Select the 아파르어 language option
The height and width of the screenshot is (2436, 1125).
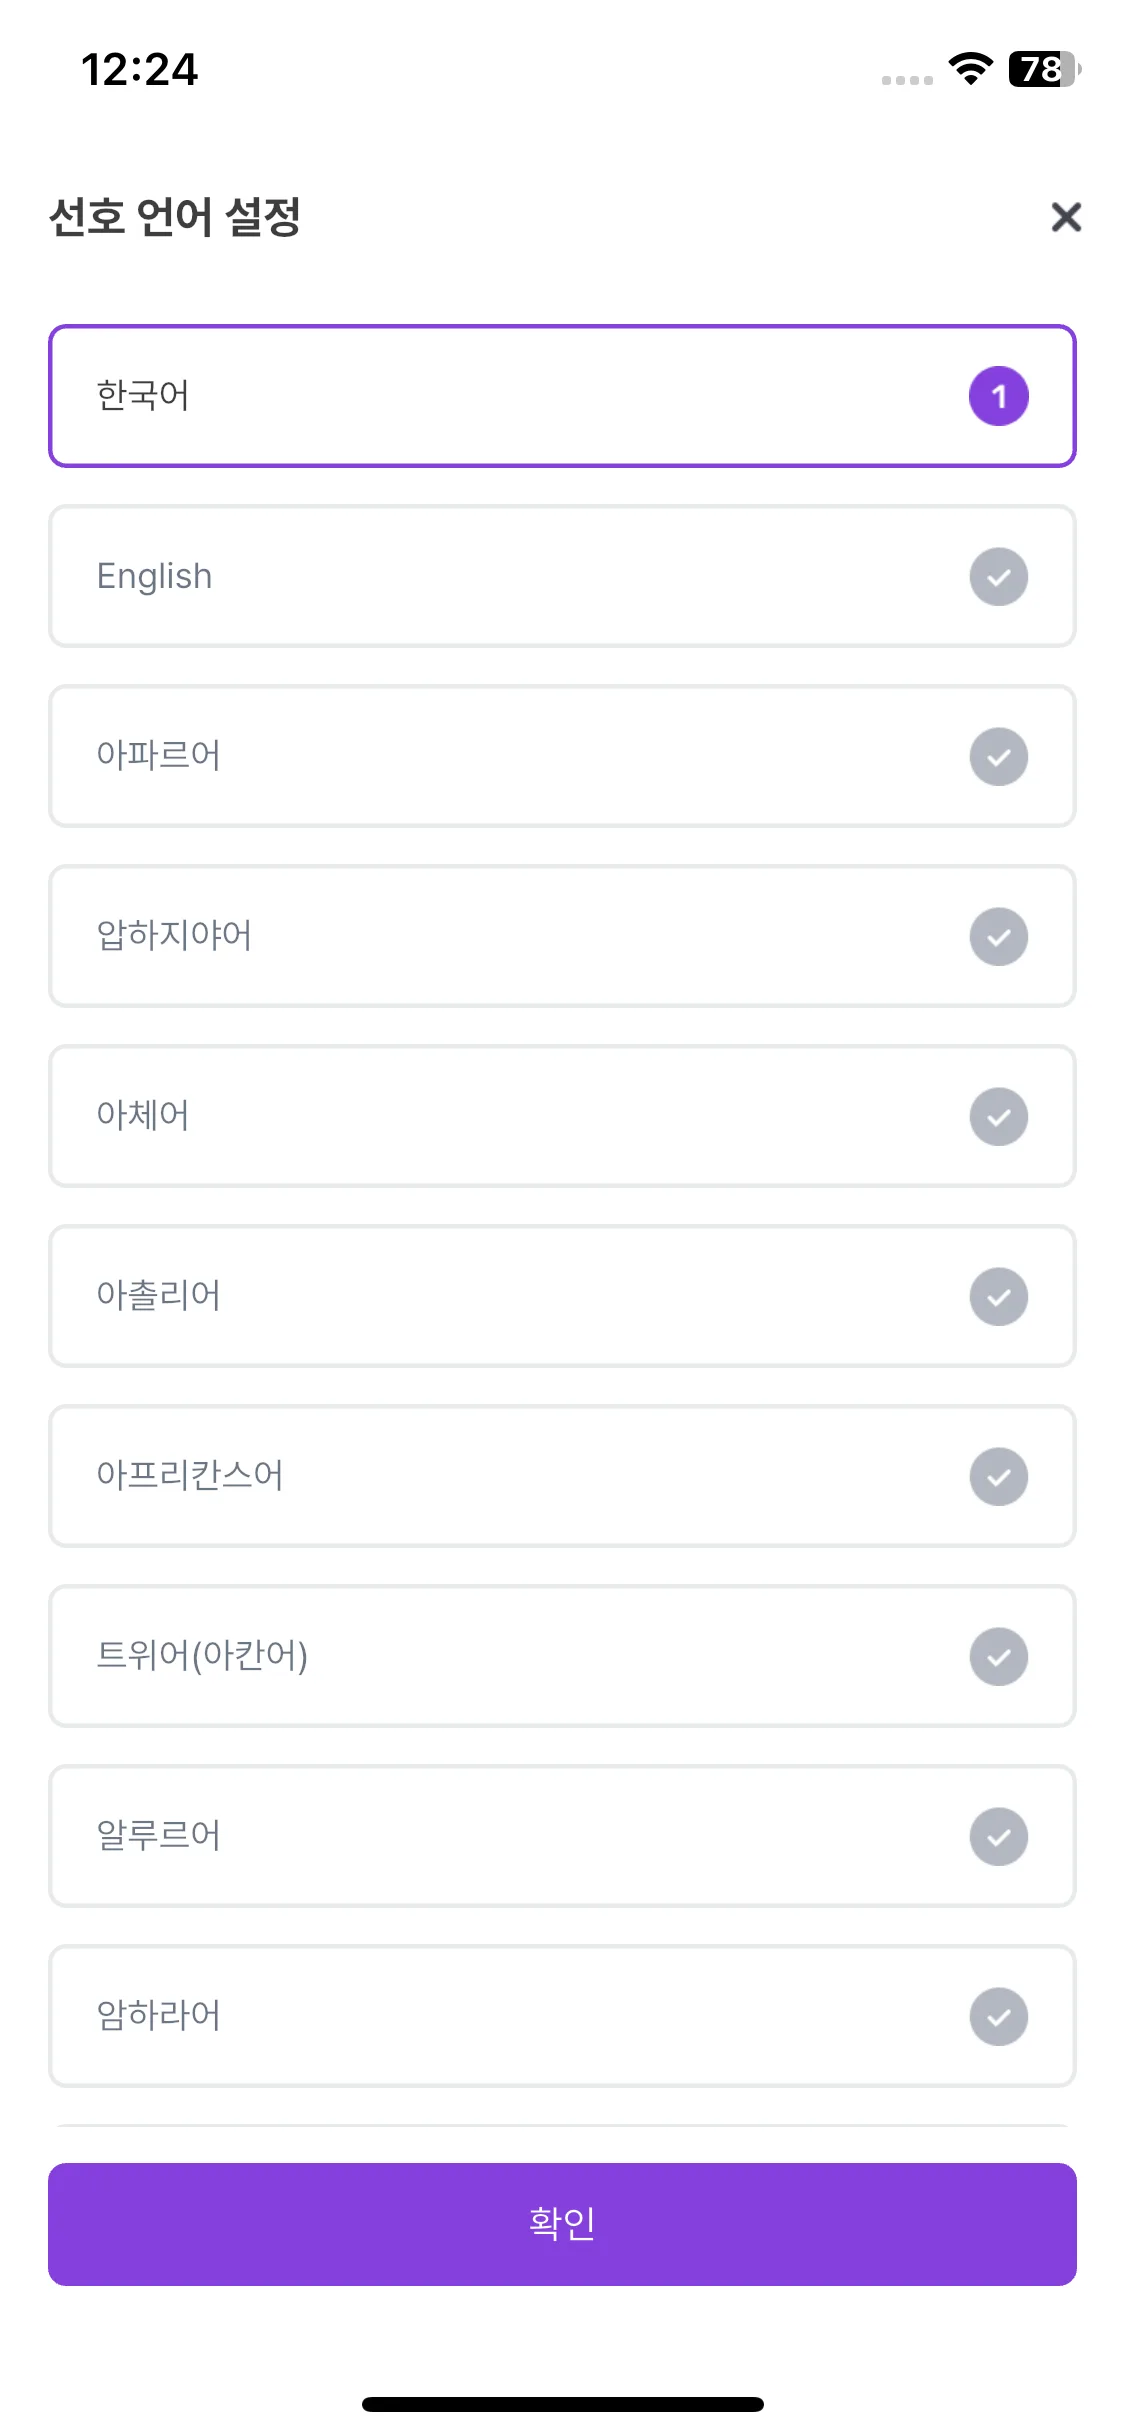tap(562, 756)
